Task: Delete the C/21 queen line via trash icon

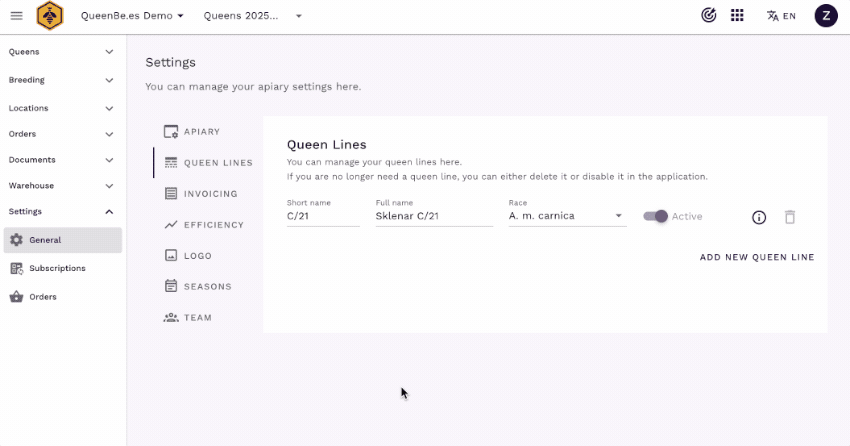Action: coord(790,217)
